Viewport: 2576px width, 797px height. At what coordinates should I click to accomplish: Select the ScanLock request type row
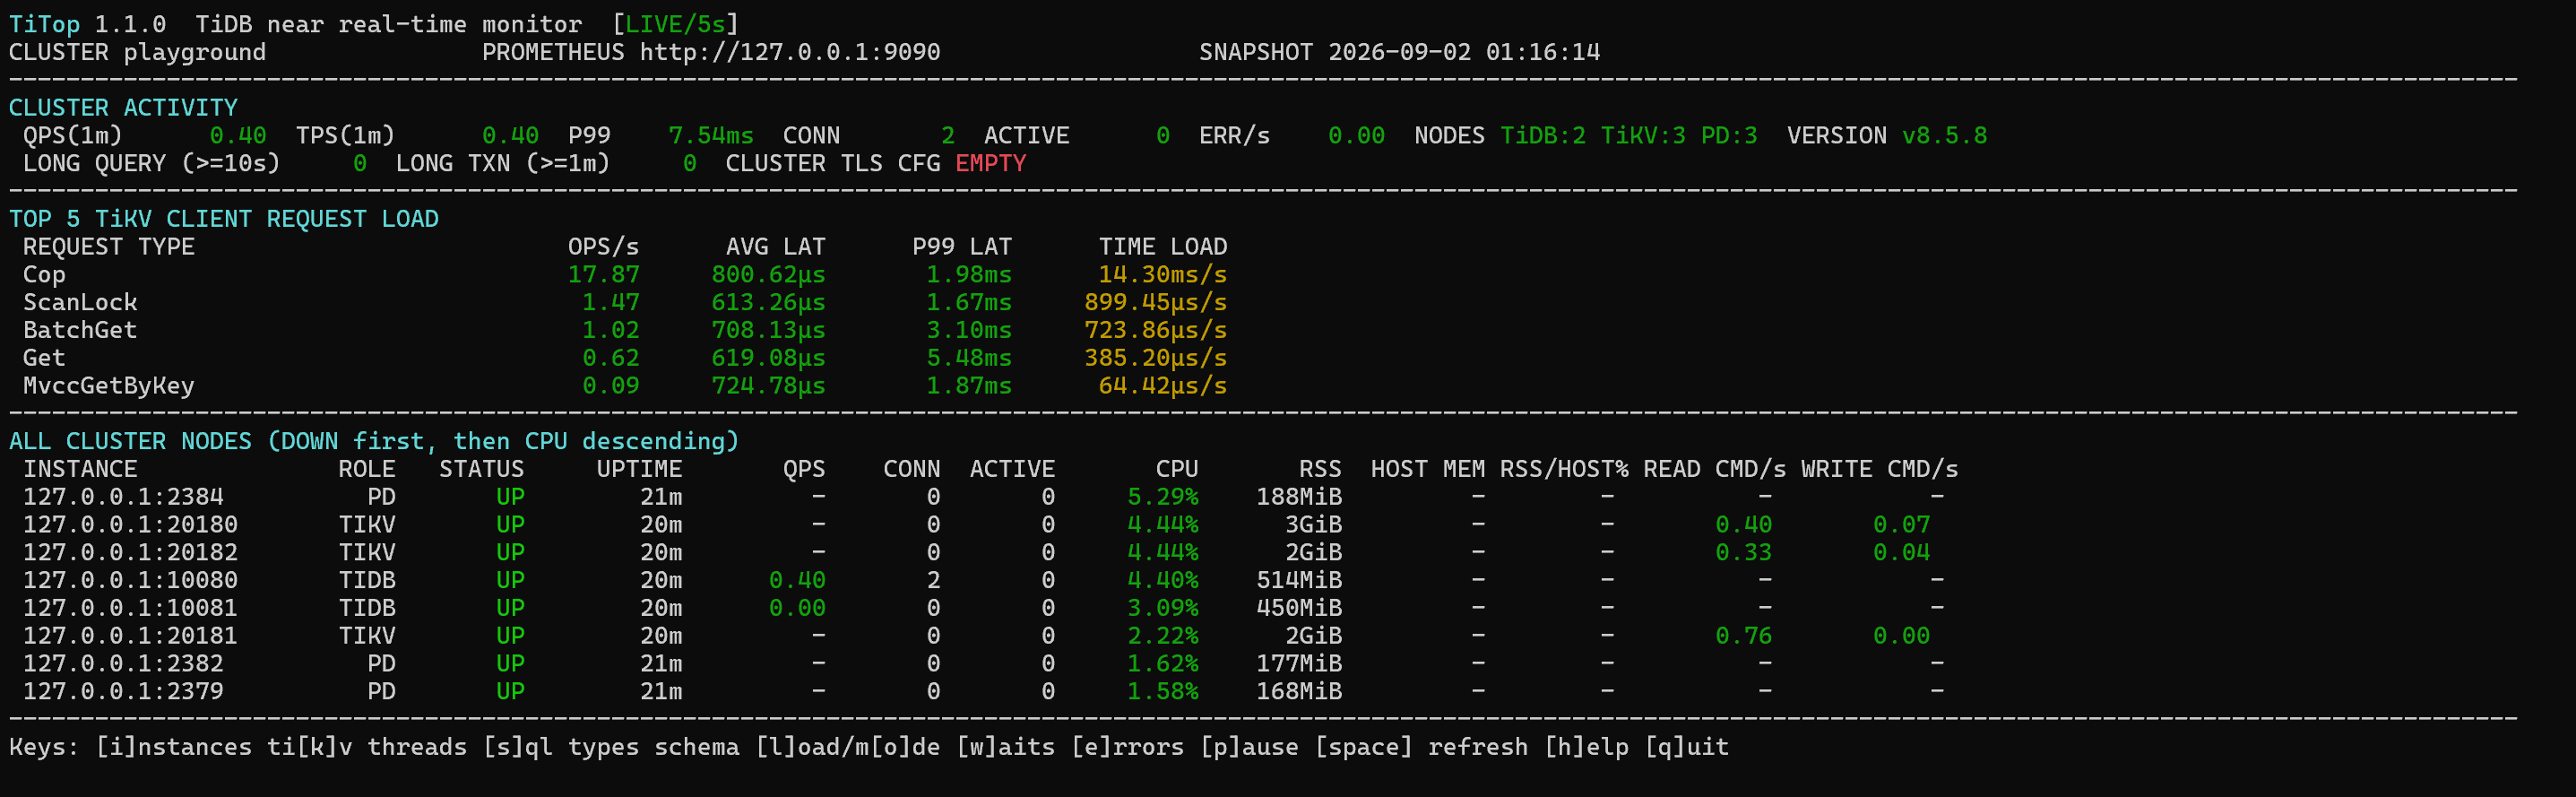pyautogui.click(x=625, y=303)
